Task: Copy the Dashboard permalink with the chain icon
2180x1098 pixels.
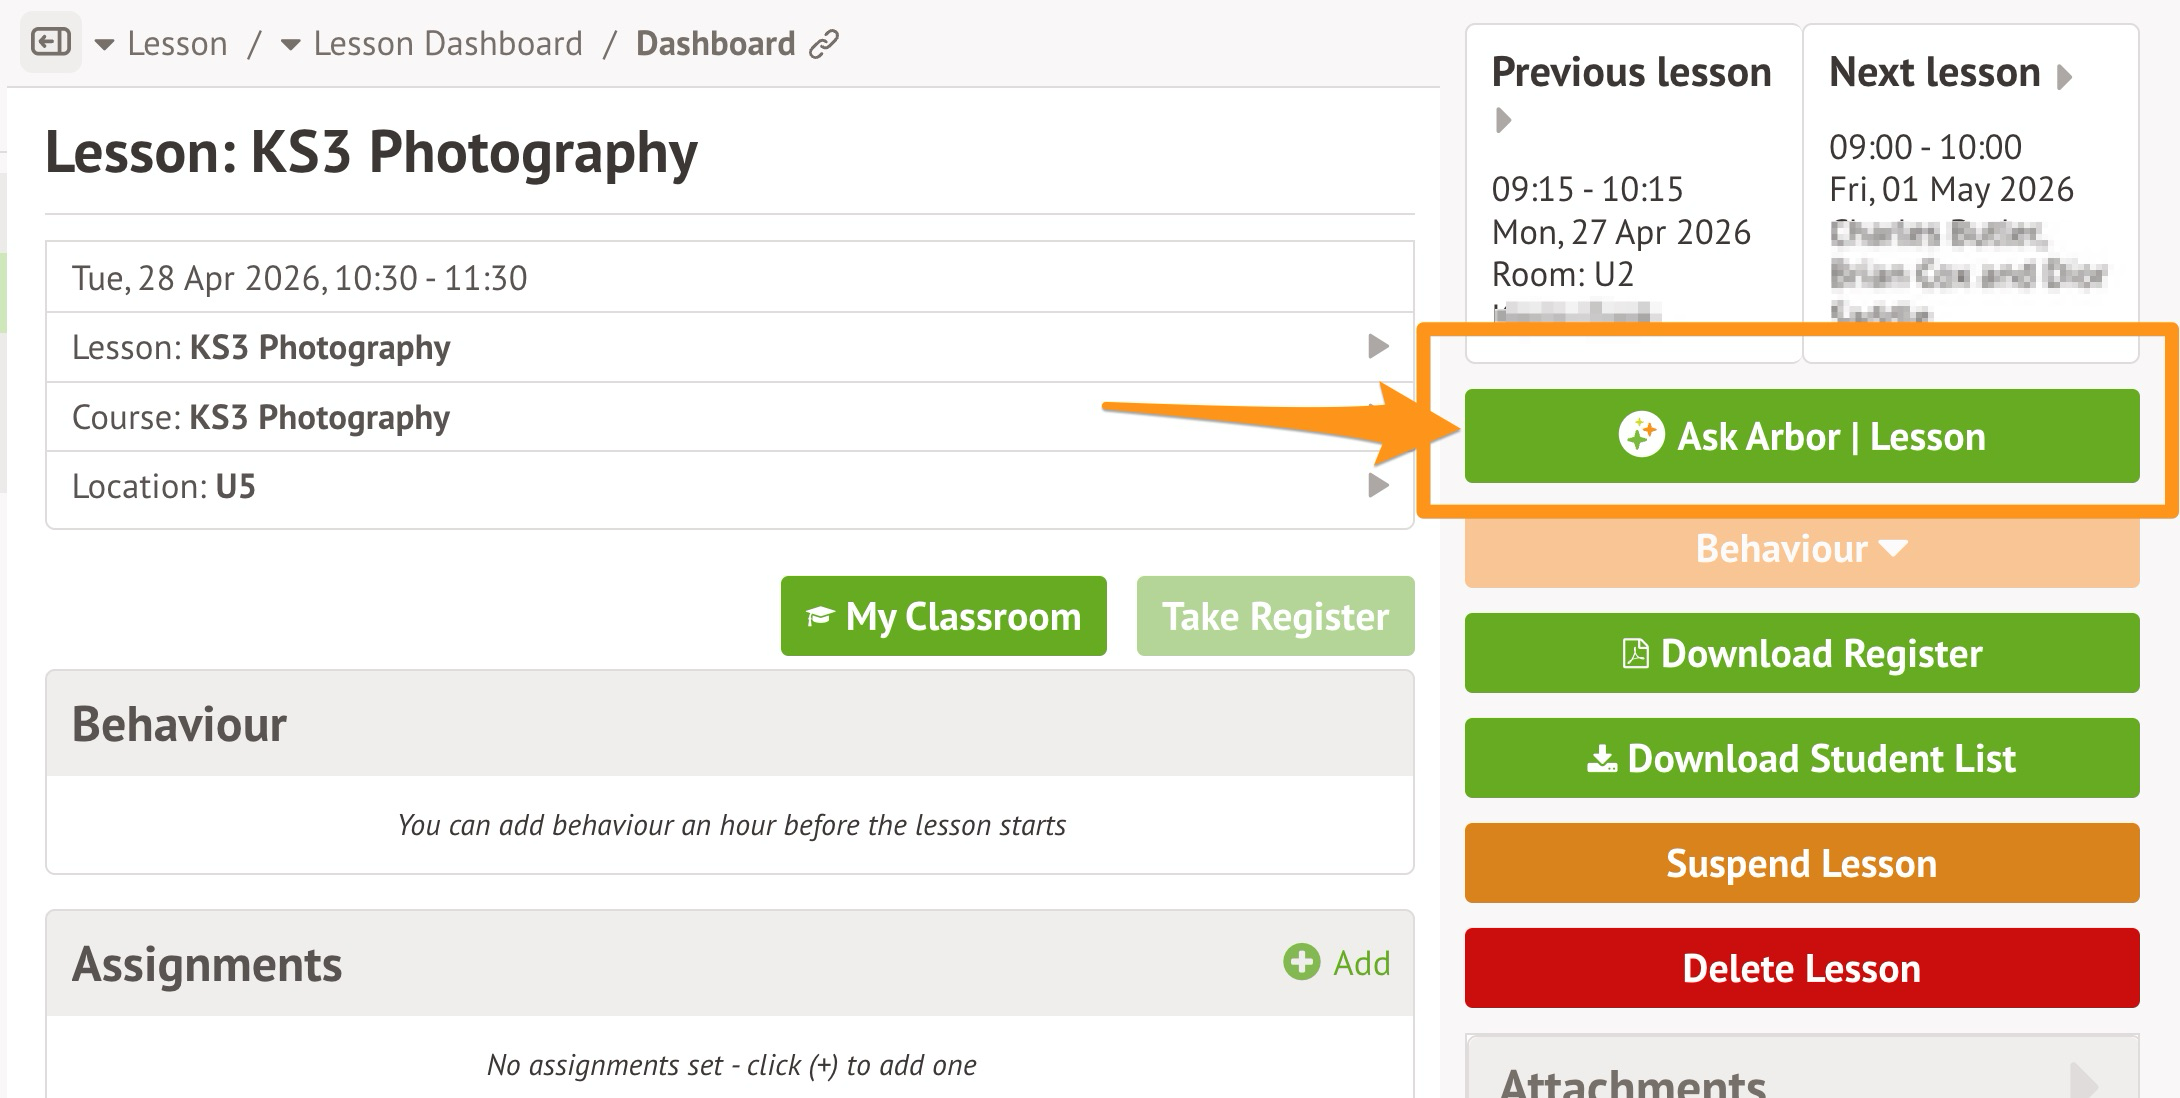Action: click(824, 45)
